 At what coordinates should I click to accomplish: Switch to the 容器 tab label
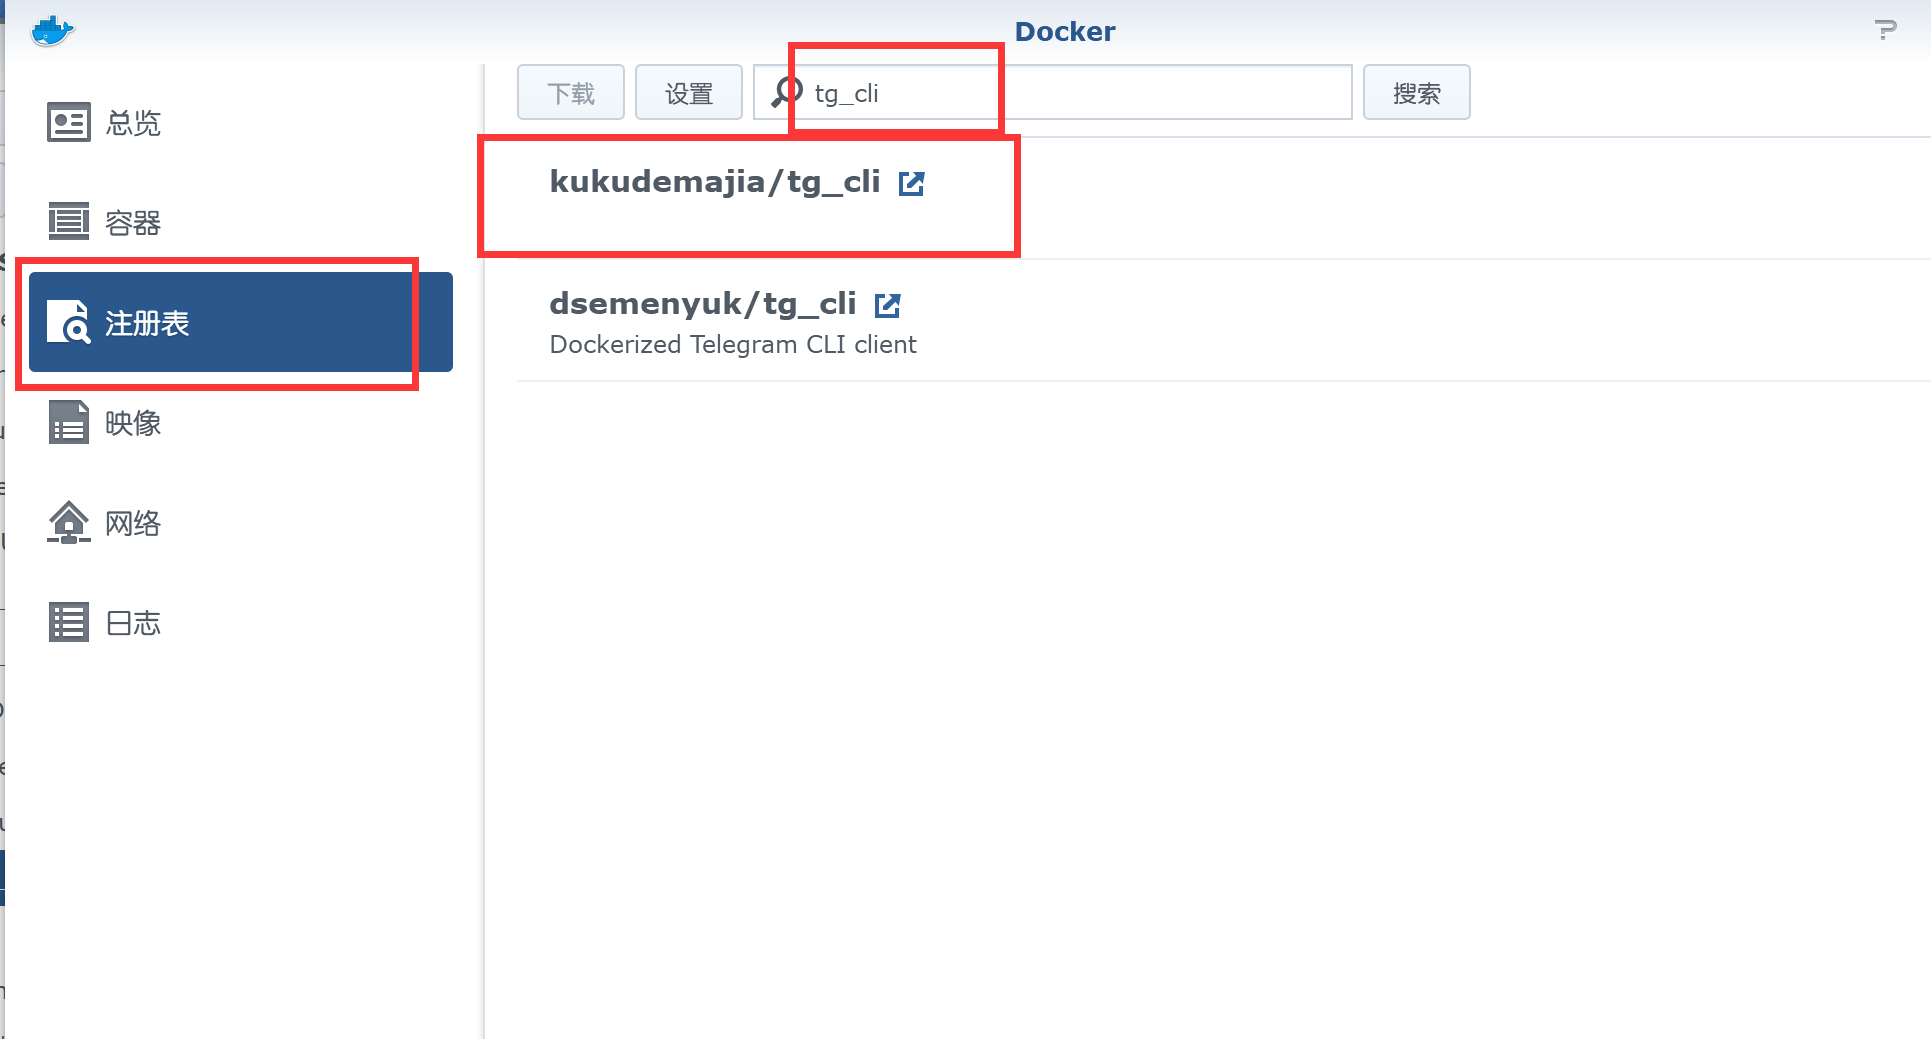pyautogui.click(x=133, y=223)
